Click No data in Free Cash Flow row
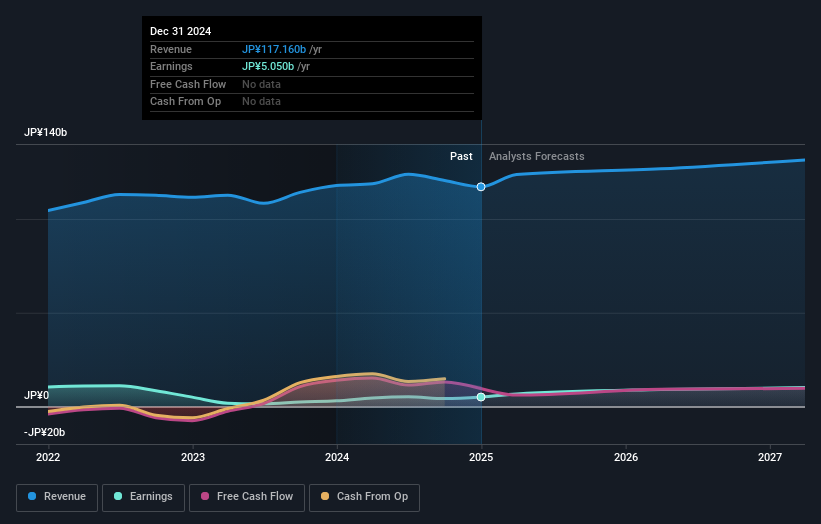This screenshot has height=524, width=821. 261,84
